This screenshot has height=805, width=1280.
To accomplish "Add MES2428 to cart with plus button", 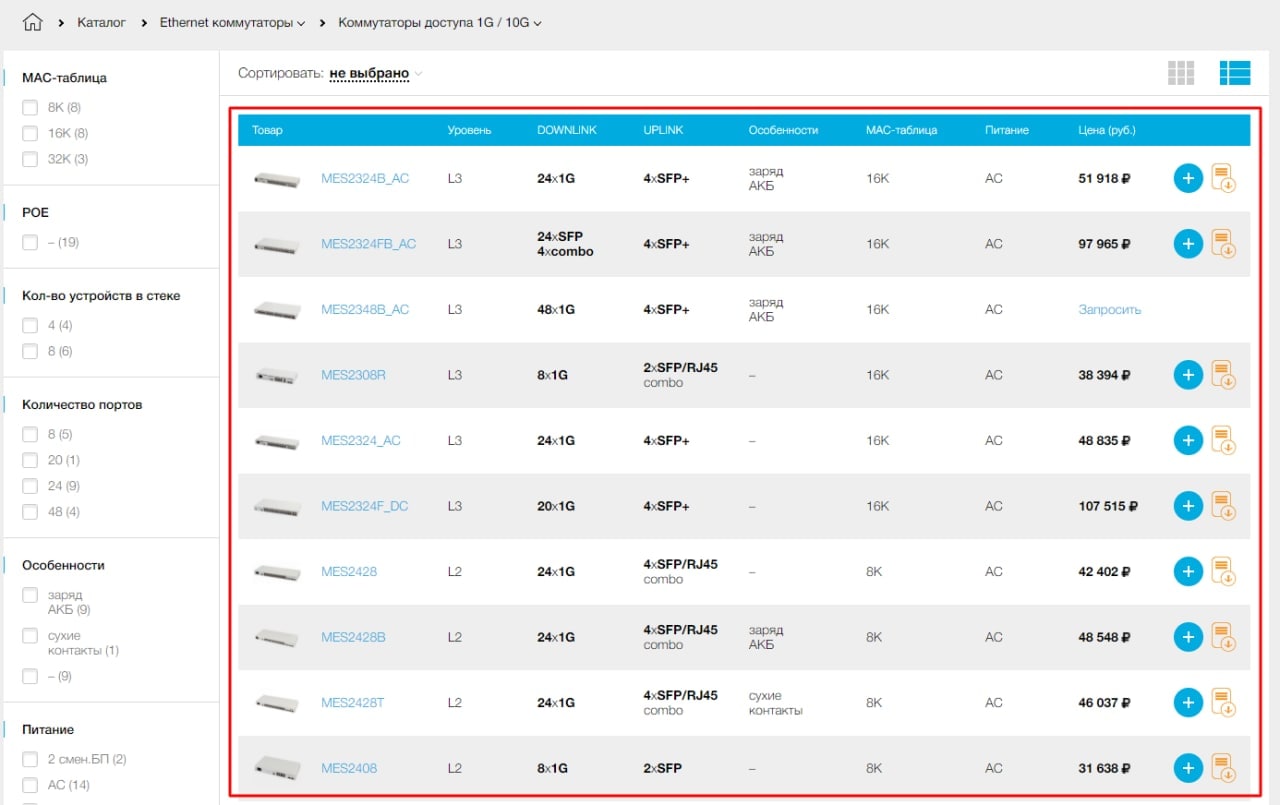I will (x=1188, y=572).
